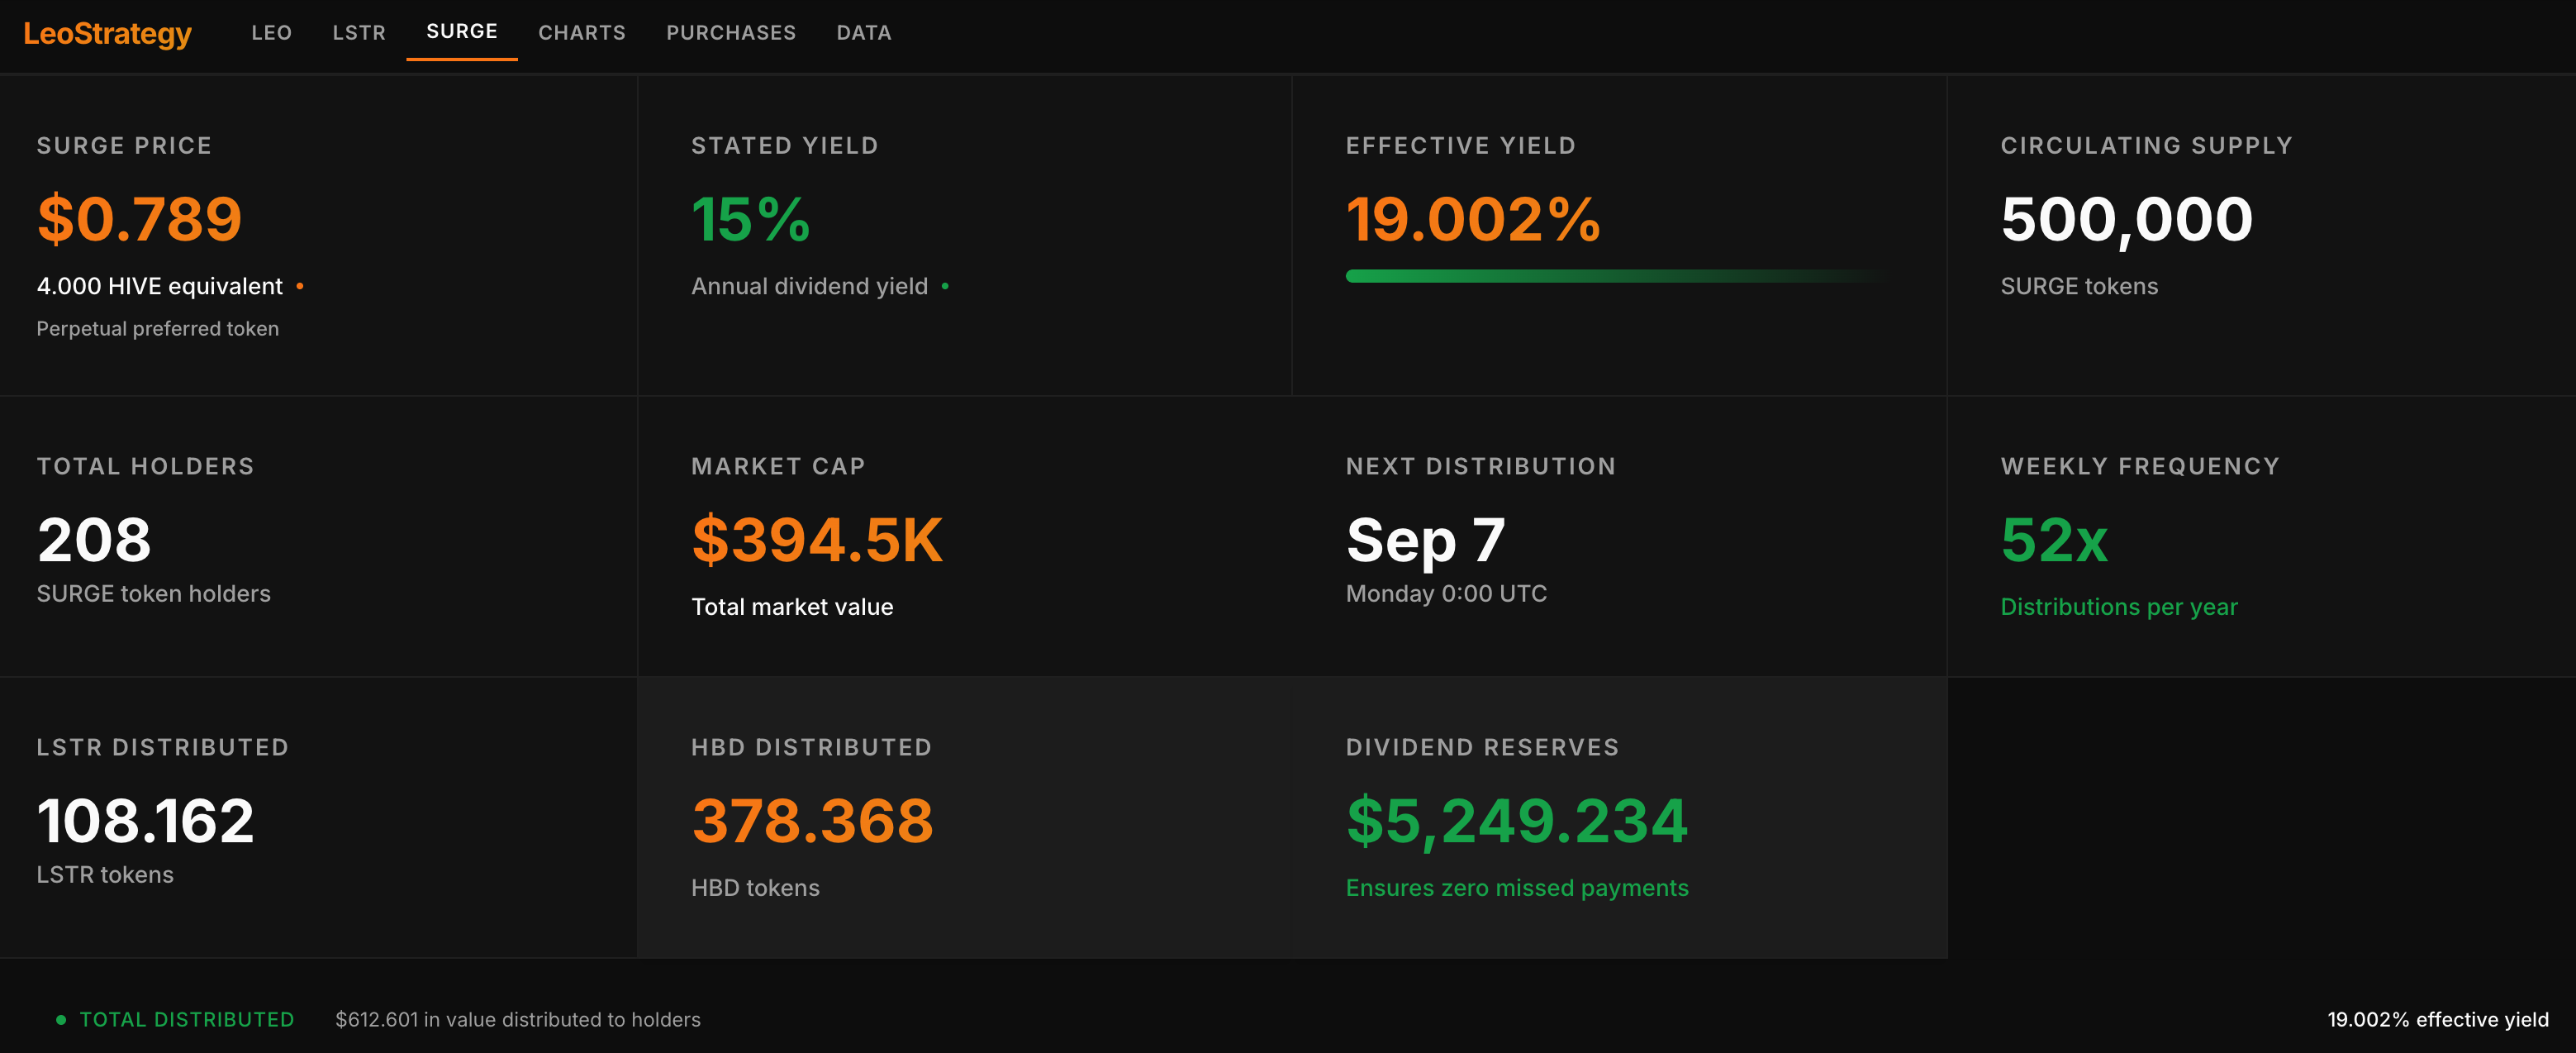Open the CHARTS tab
This screenshot has height=1053, width=2576.
[x=581, y=33]
